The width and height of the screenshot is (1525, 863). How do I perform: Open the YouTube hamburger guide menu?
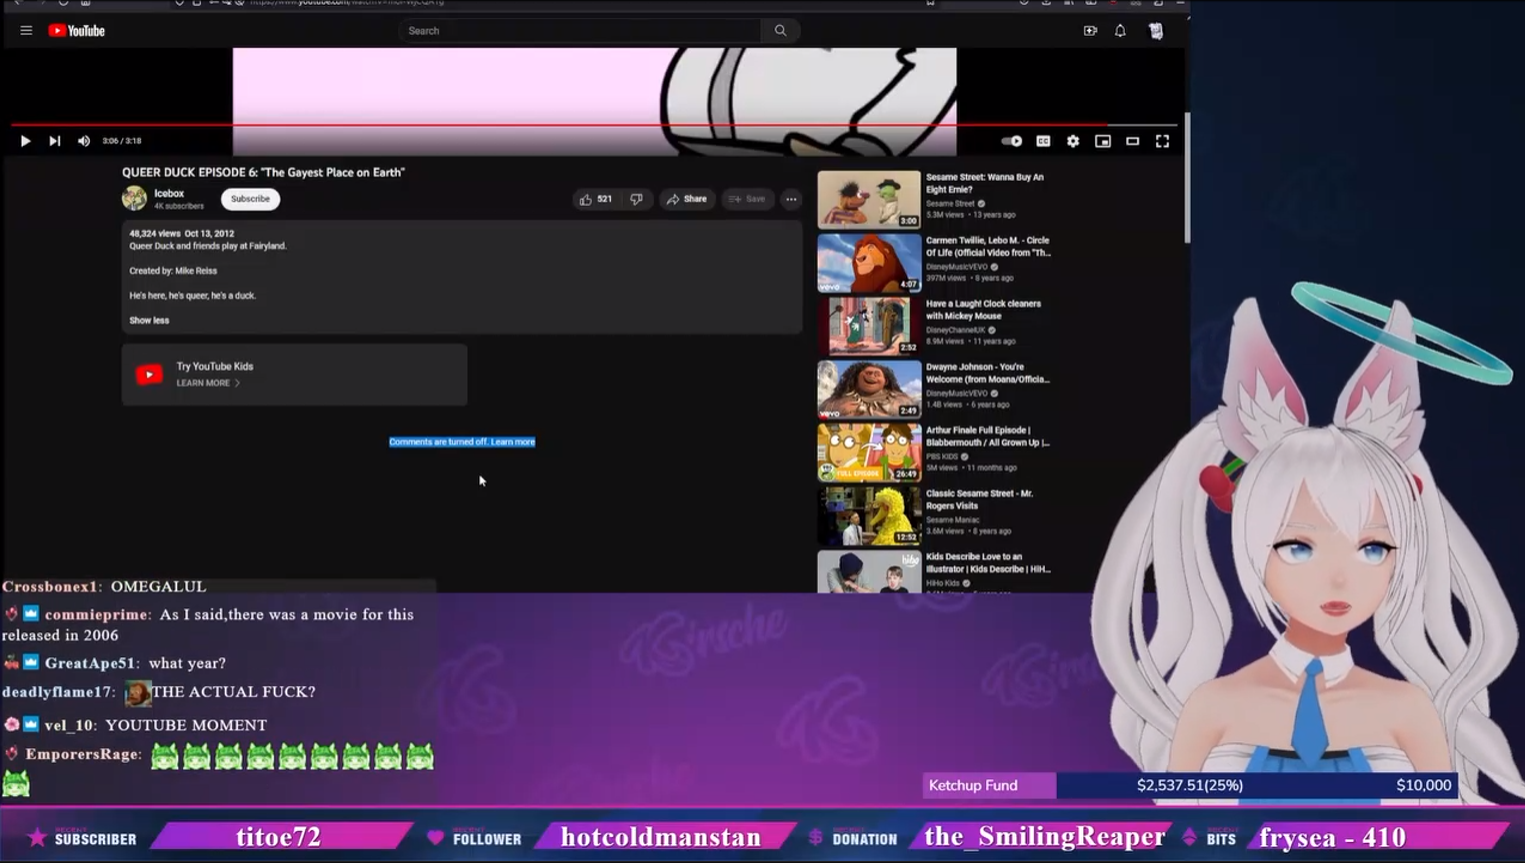point(26,31)
